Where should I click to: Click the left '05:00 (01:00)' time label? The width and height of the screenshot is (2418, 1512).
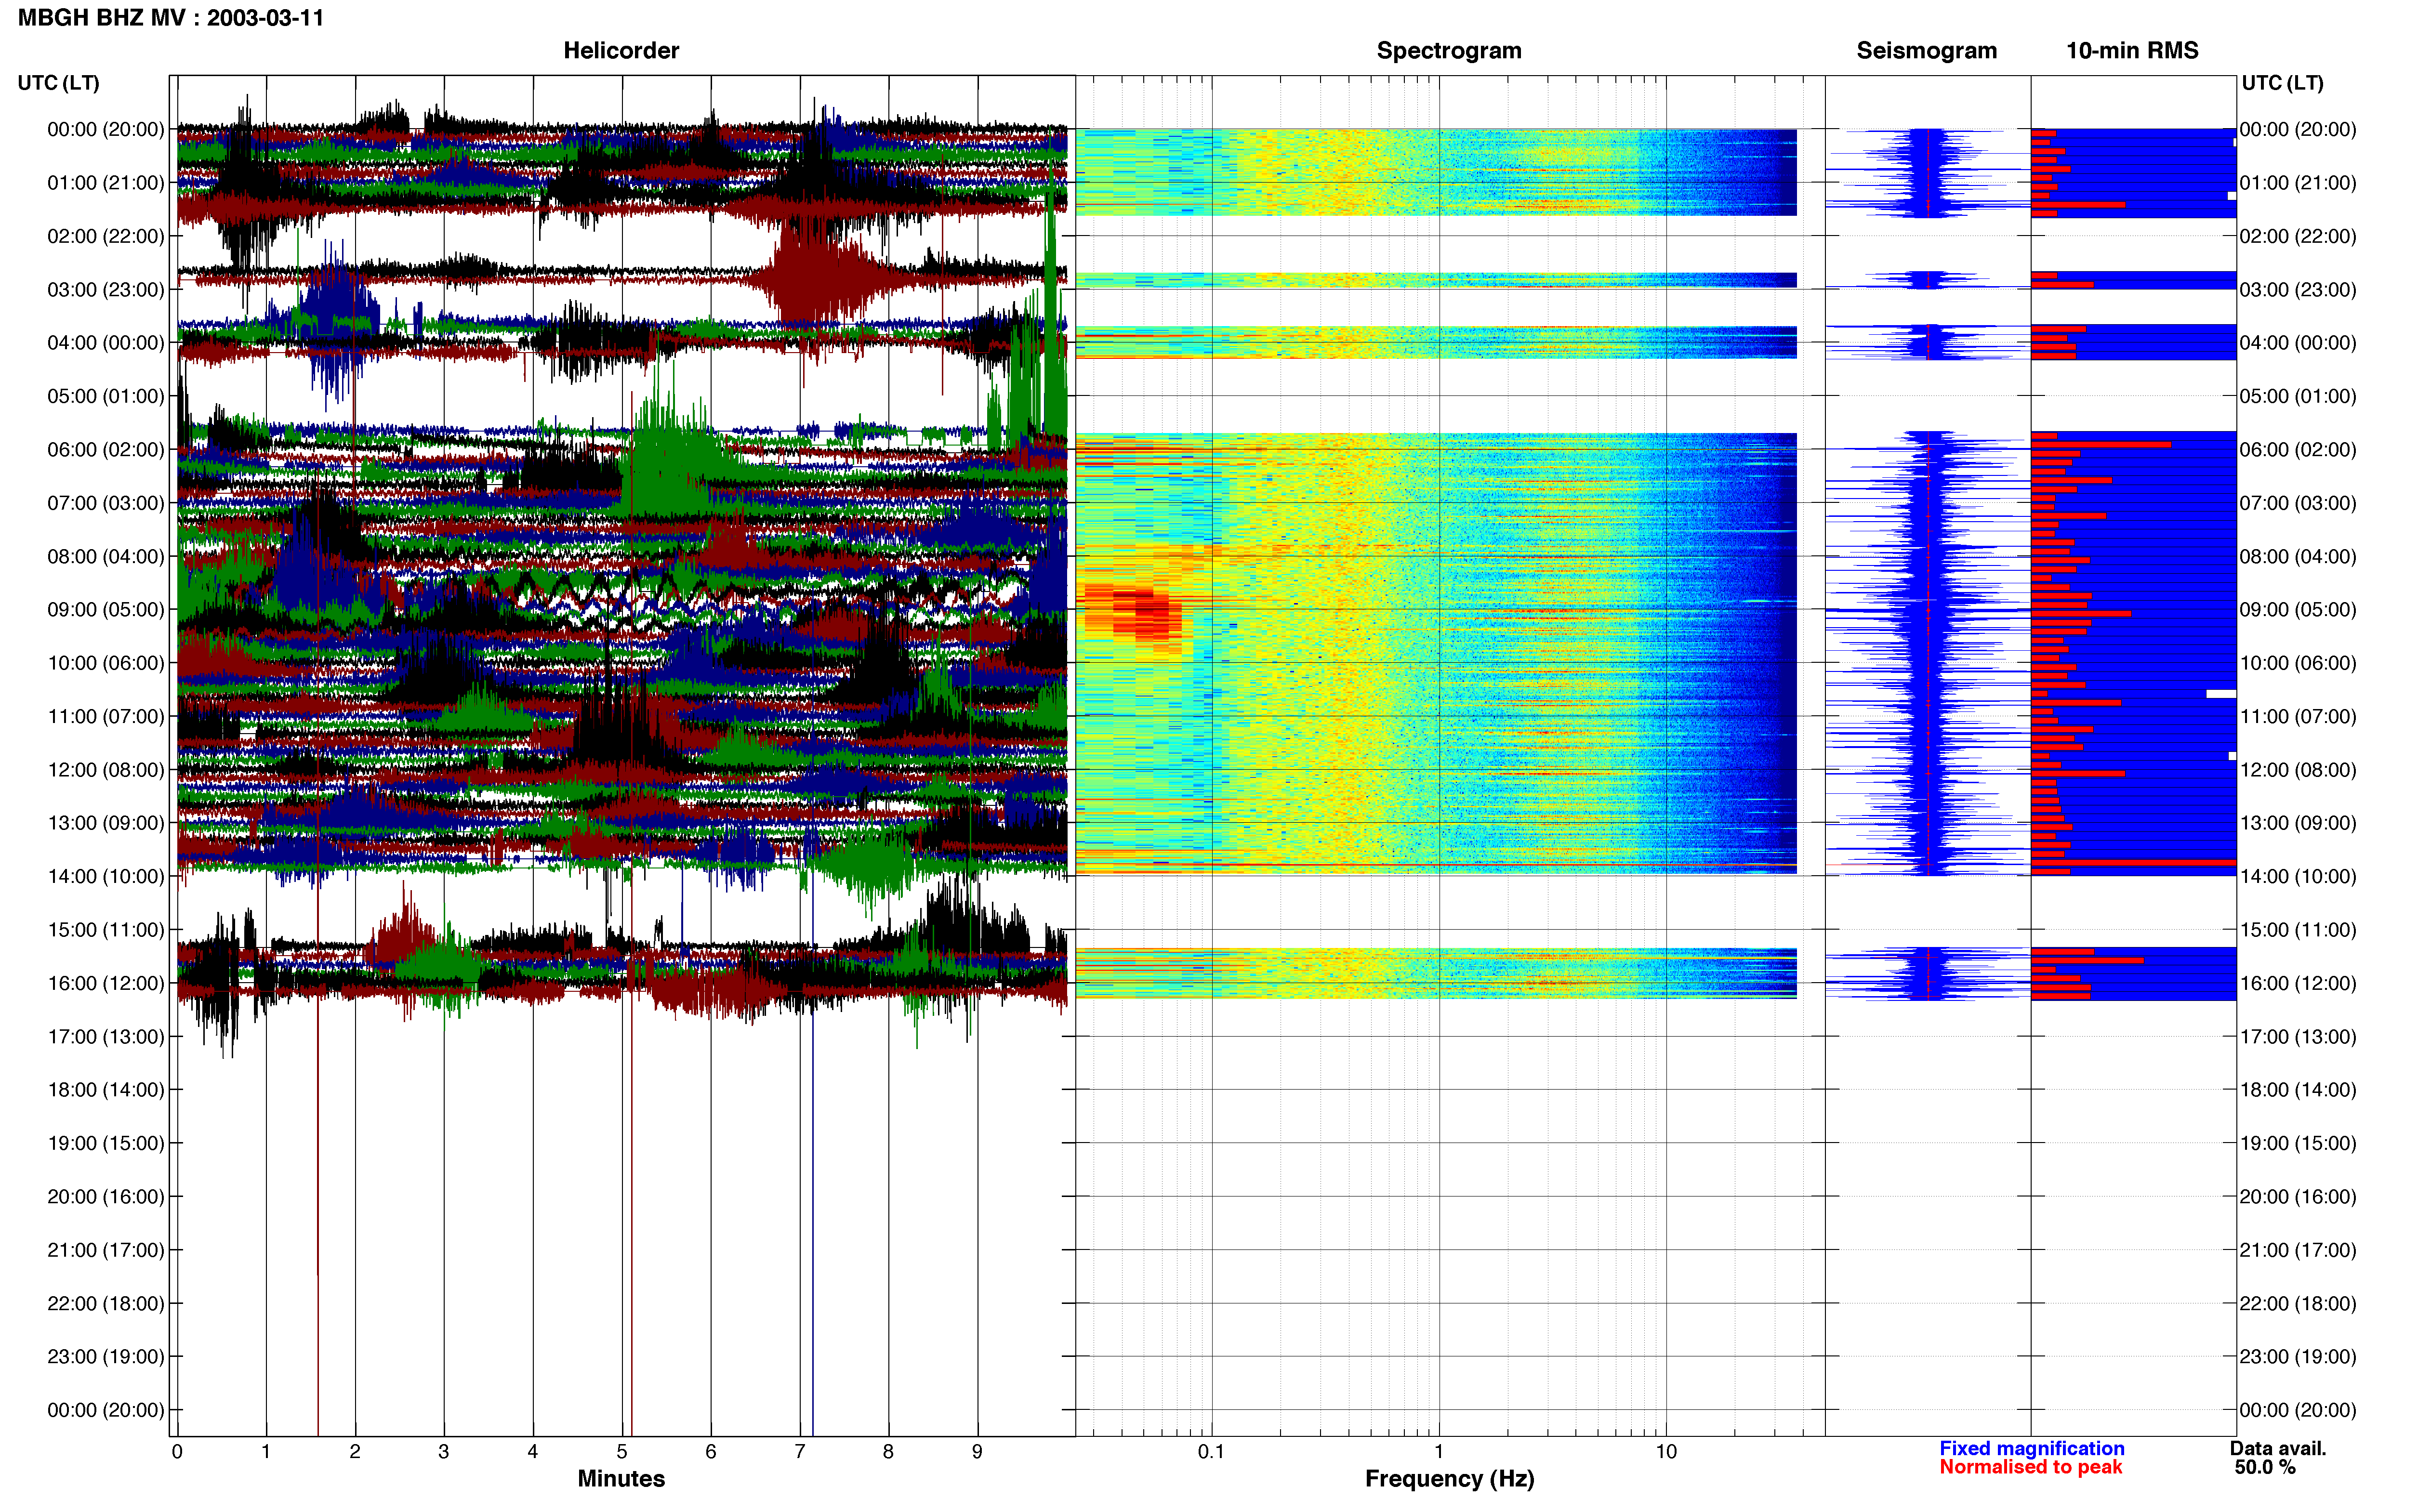pos(106,396)
